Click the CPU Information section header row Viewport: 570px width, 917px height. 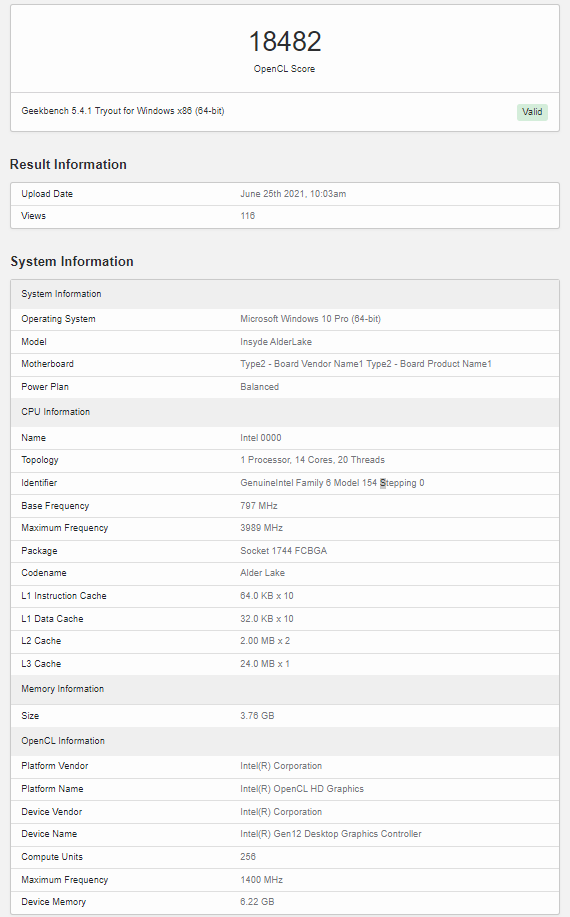(285, 412)
